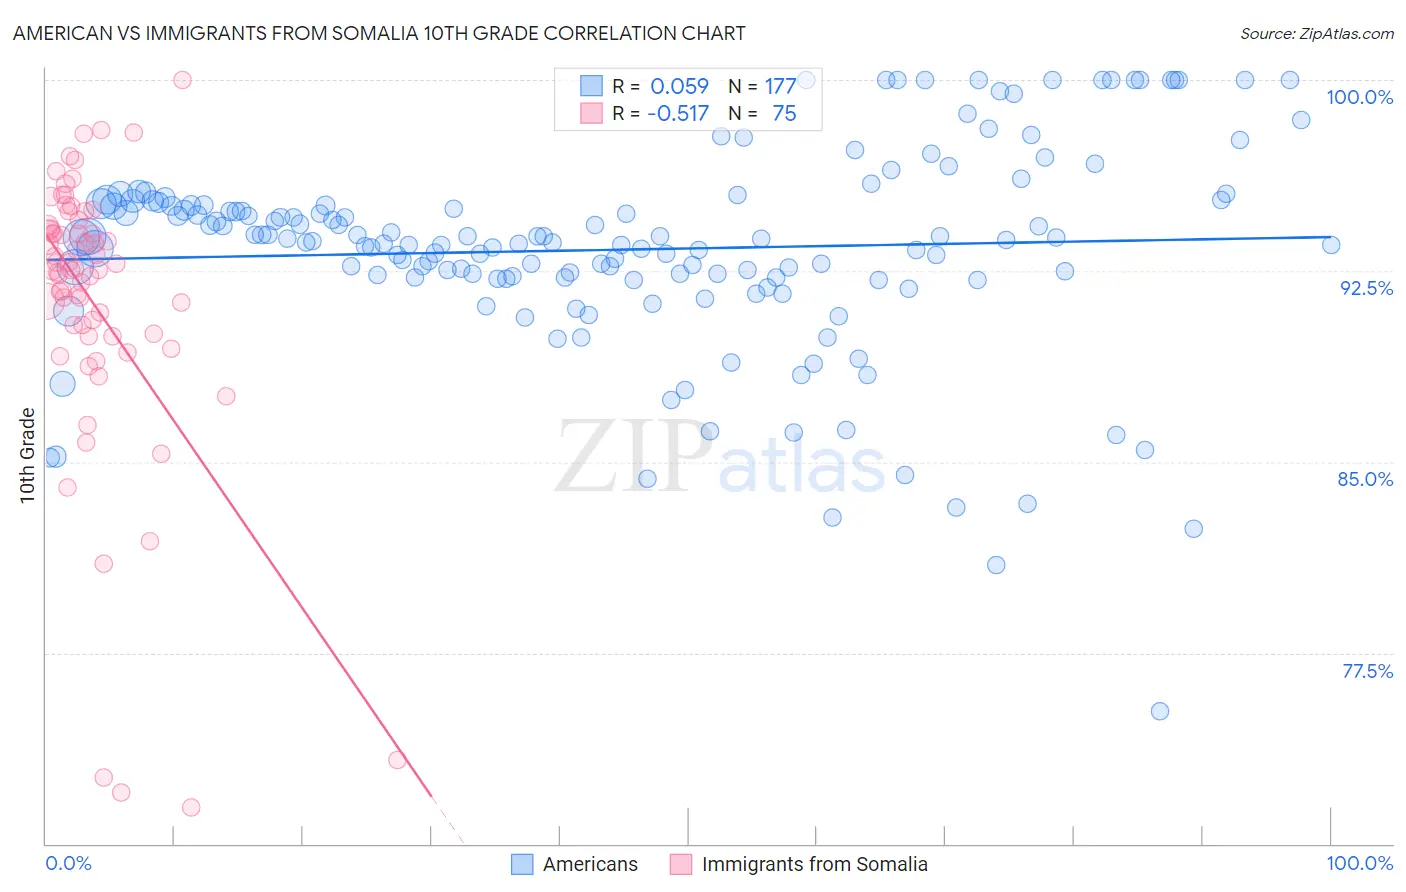Image resolution: width=1406 pixels, height=892 pixels.
Task: Click the R = -0.517 correlation value
Action: [x=660, y=113]
